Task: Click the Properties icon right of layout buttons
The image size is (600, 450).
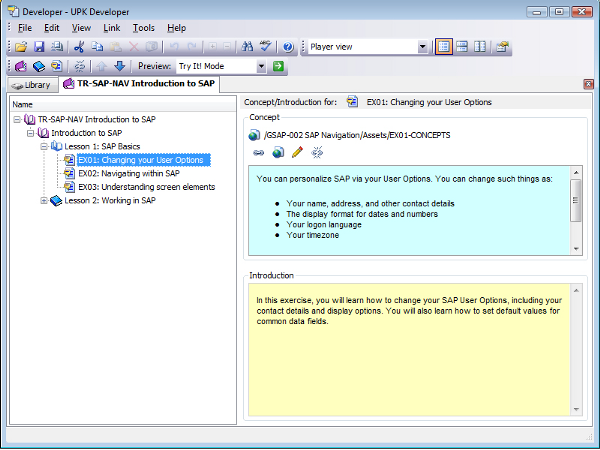Action: coord(502,47)
